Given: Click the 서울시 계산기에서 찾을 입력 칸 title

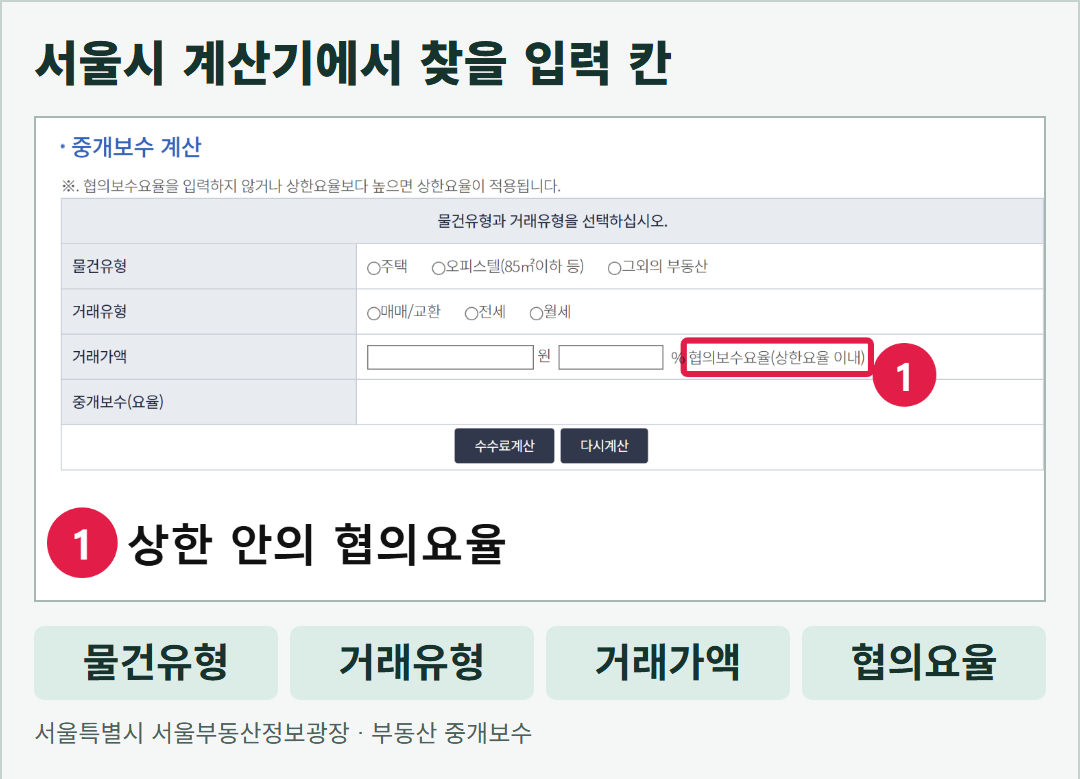Looking at the screenshot, I should pos(353,63).
